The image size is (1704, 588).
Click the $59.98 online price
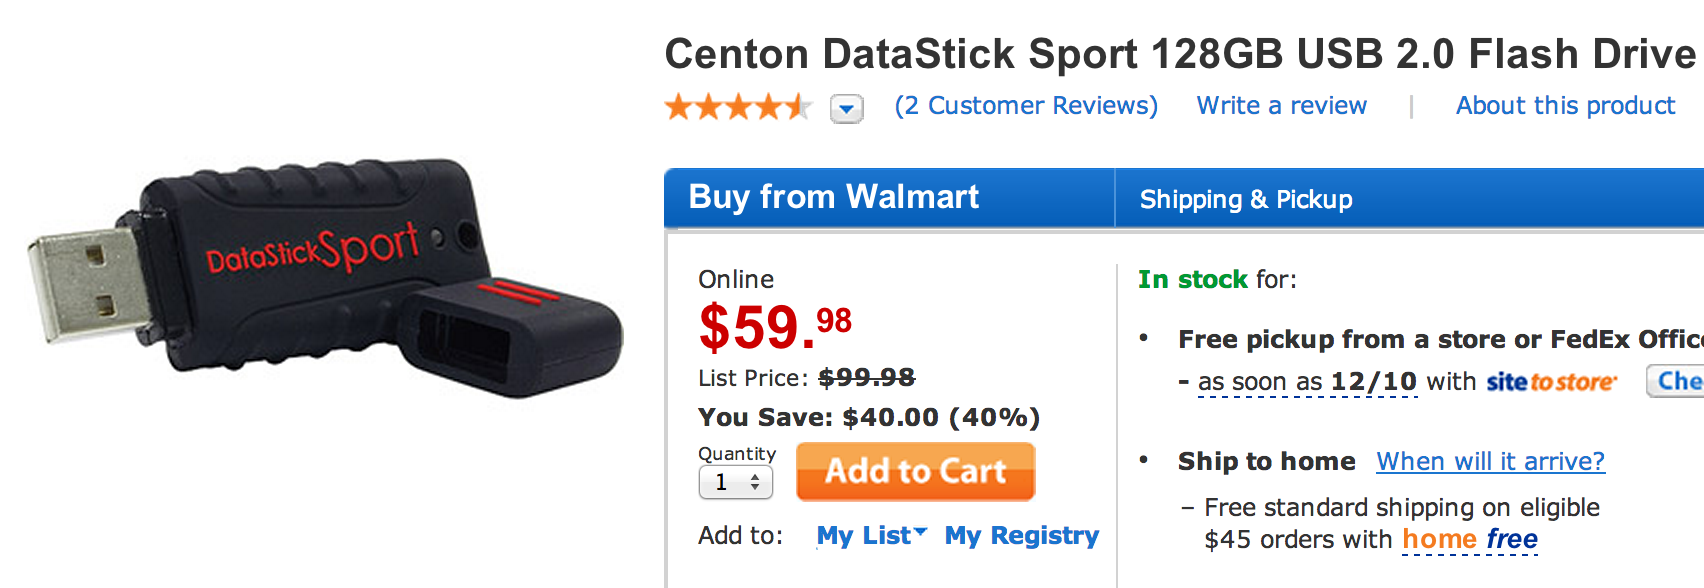point(775,327)
